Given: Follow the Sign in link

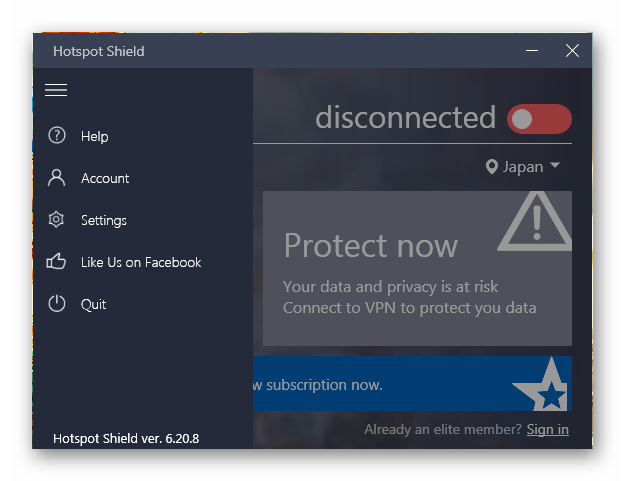Looking at the screenshot, I should click(x=547, y=429).
